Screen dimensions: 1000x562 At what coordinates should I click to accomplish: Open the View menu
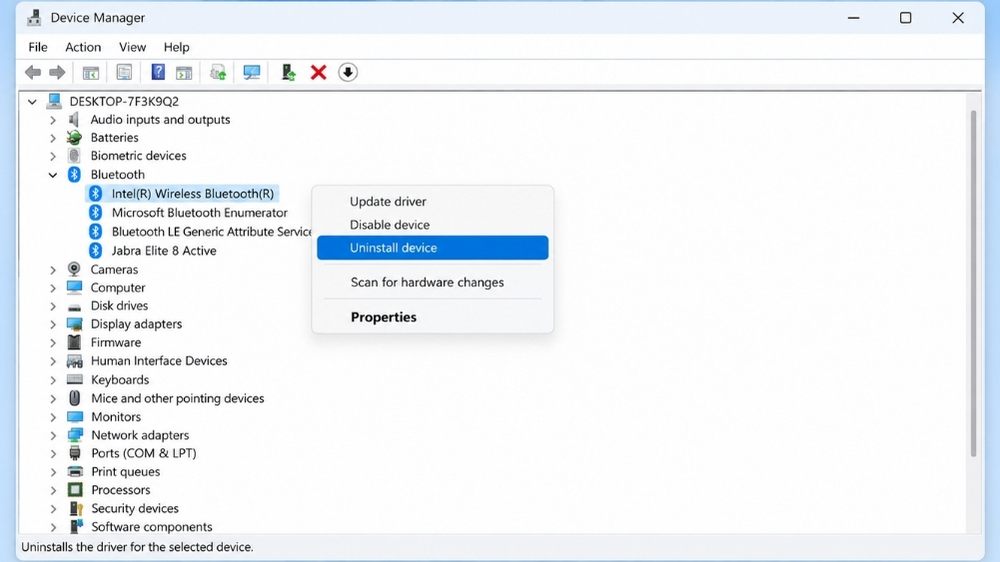(x=132, y=47)
